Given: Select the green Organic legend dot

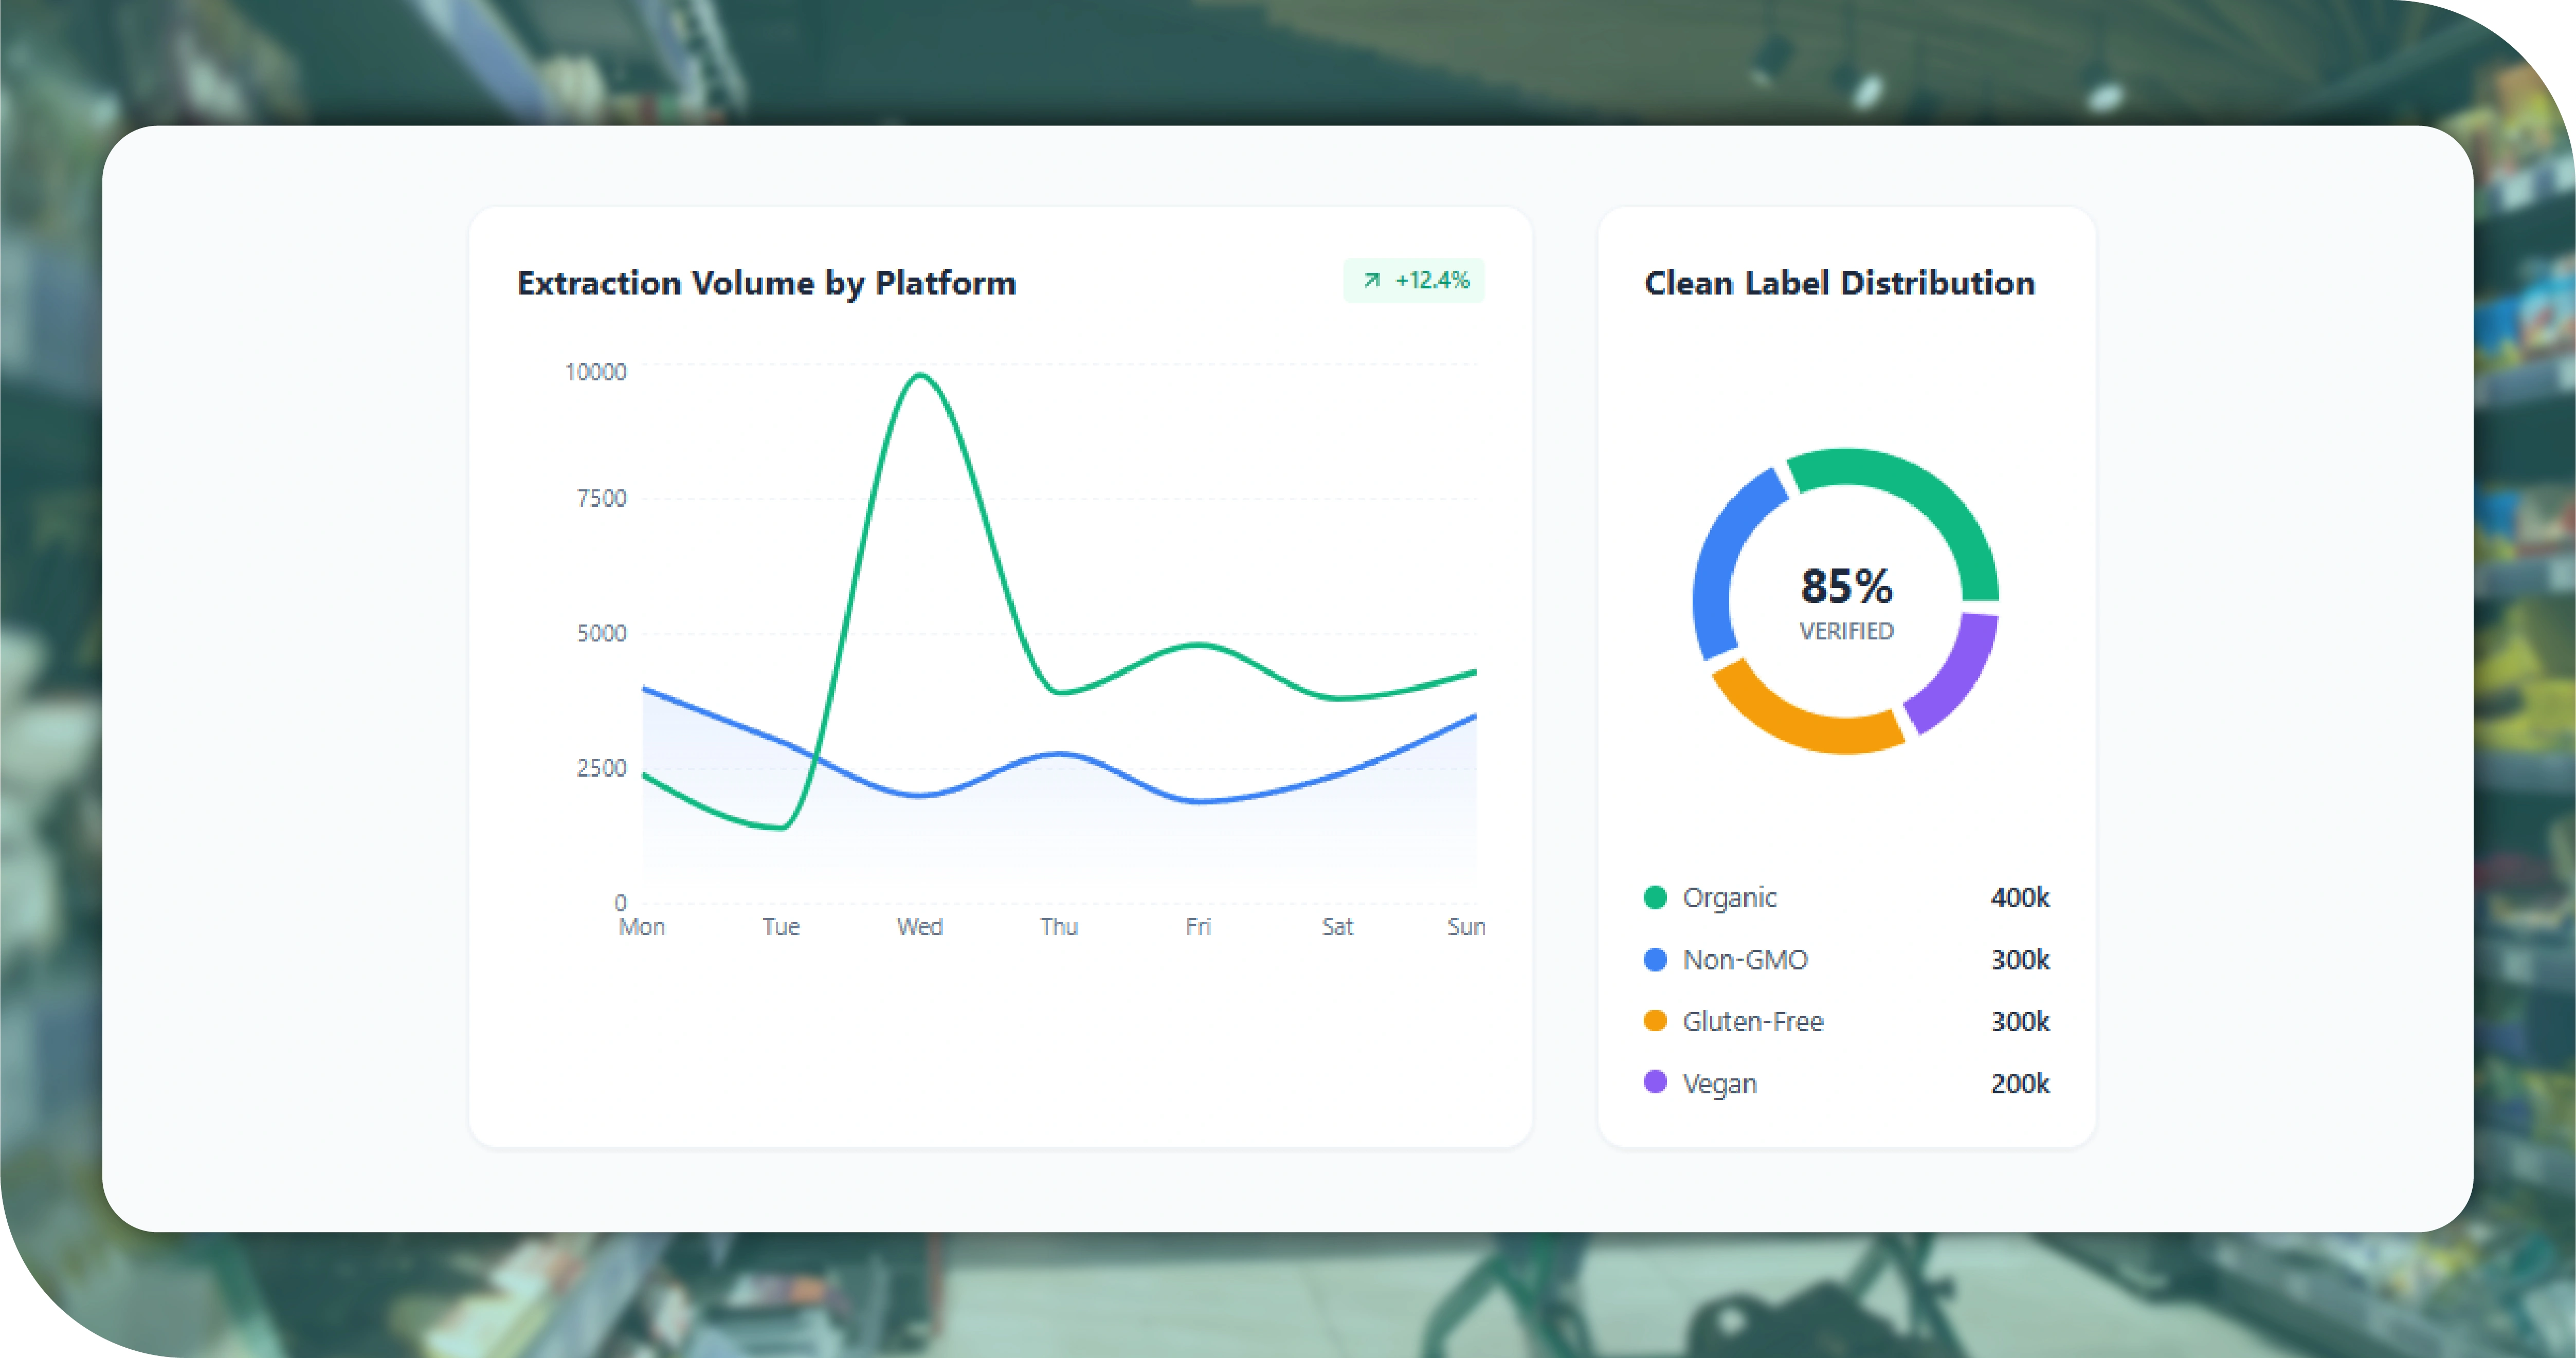Looking at the screenshot, I should click(1656, 898).
